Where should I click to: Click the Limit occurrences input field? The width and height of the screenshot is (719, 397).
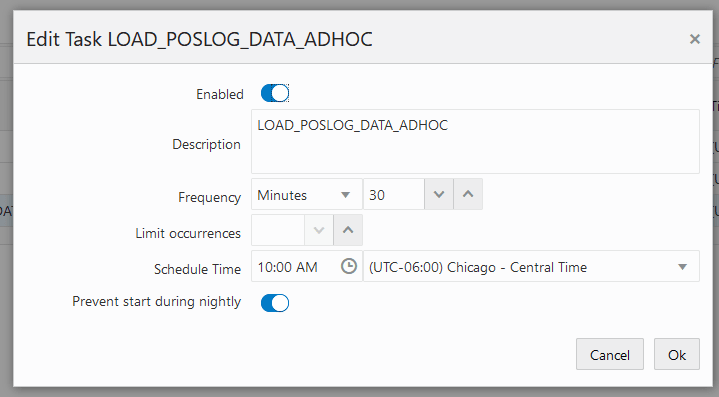tap(278, 230)
